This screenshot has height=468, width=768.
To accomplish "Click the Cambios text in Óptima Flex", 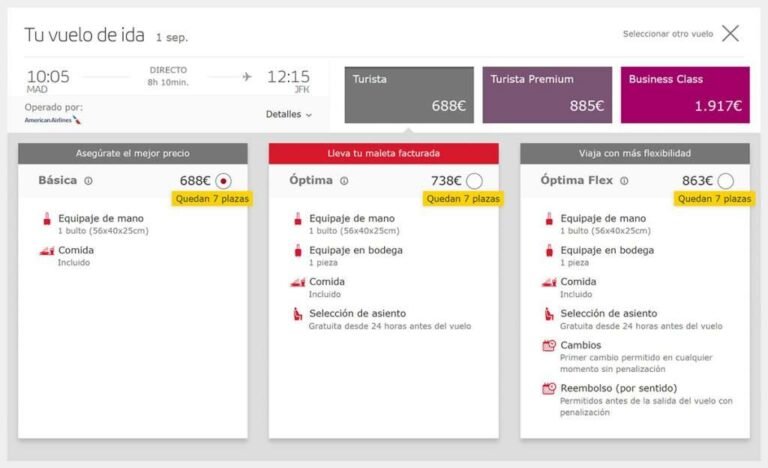I will 580,345.
